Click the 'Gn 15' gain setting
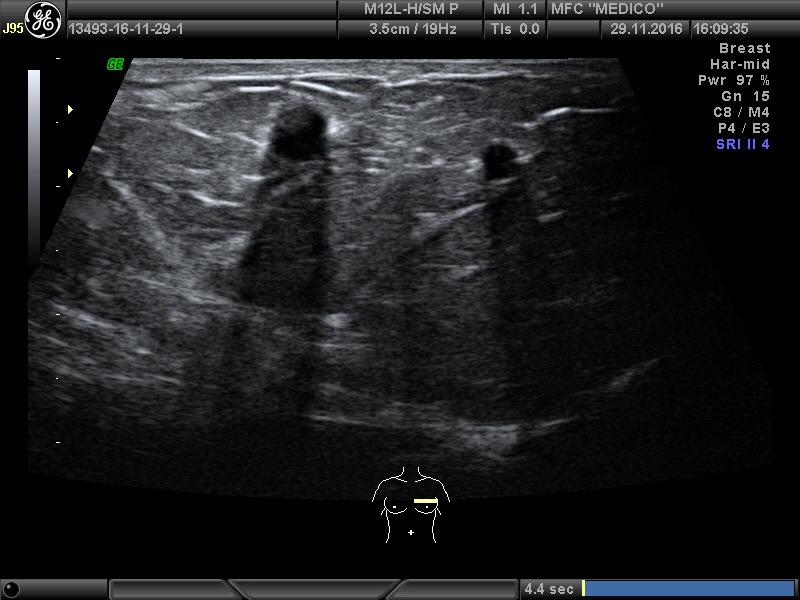 point(745,96)
